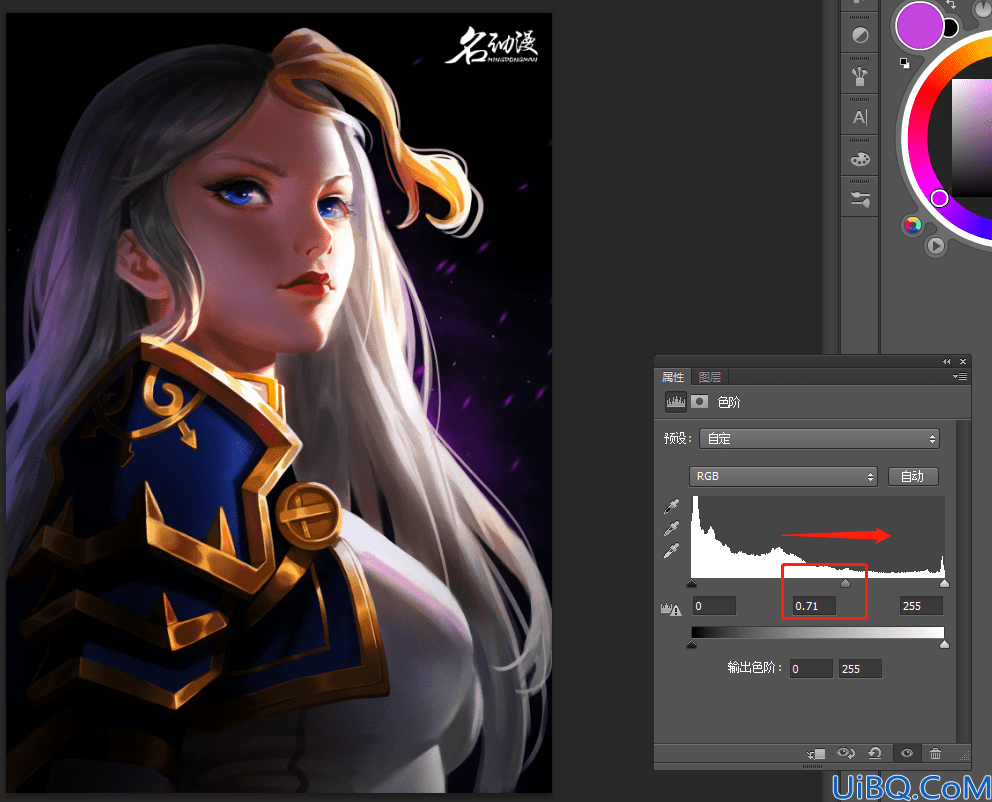Click the color saturation square in wheel

pos(972,139)
